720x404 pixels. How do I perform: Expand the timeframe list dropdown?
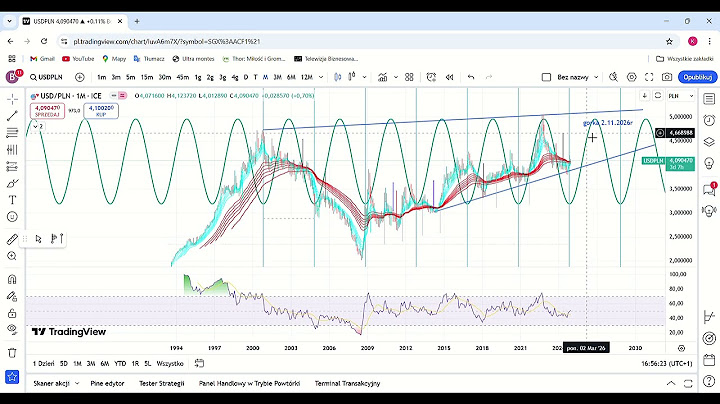coord(321,77)
